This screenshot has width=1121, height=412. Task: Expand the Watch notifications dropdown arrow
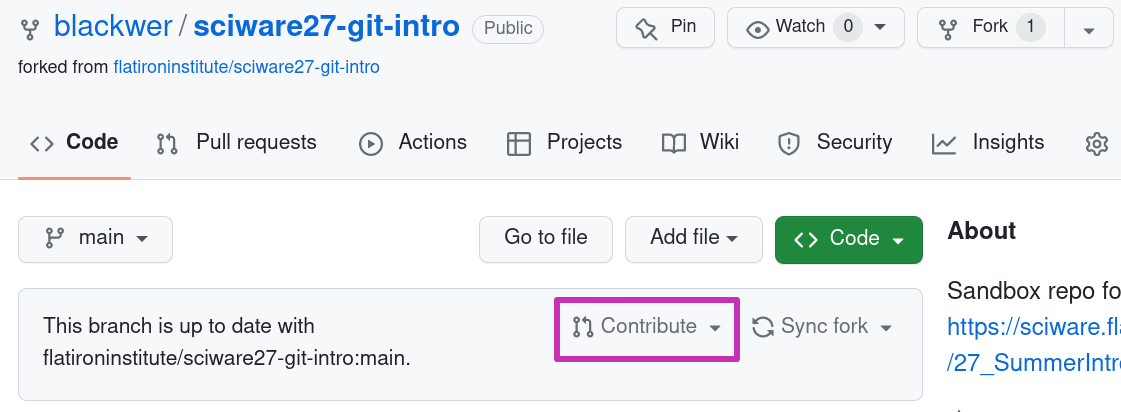[x=880, y=28]
